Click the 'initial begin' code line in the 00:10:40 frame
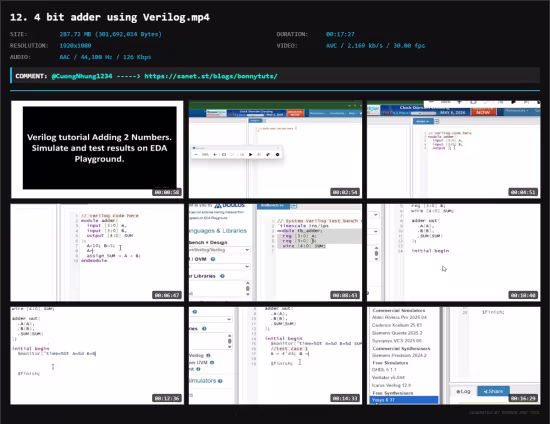Image resolution: width=550 pixels, height=424 pixels. (x=430, y=251)
